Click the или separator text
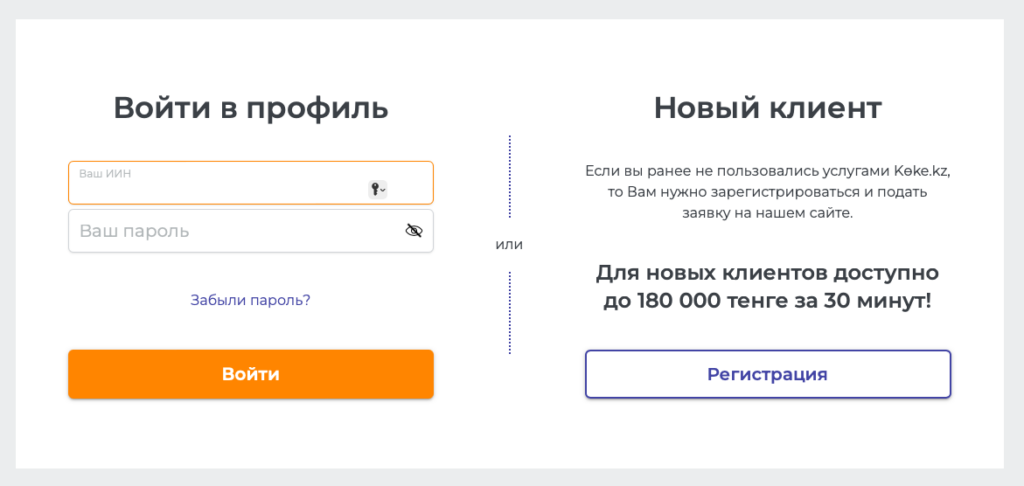The width and height of the screenshot is (1024, 486). pyautogui.click(x=509, y=245)
